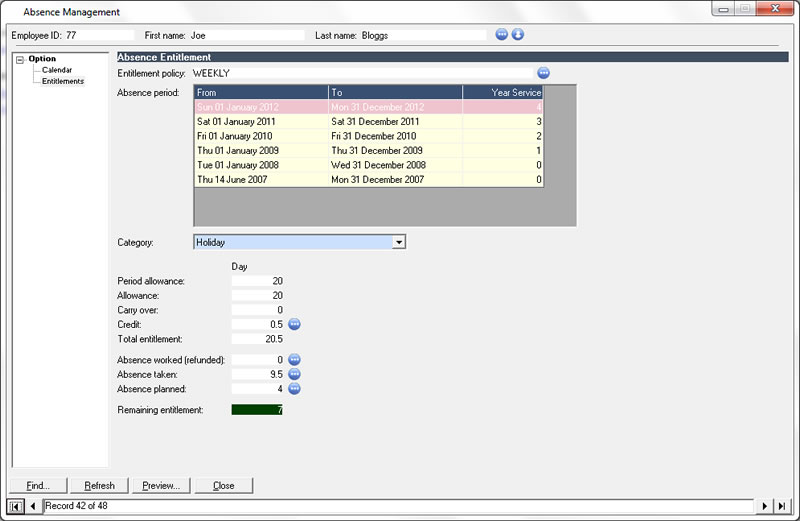
Task: Open the Credit details ellipsis button
Action: pyautogui.click(x=295, y=324)
